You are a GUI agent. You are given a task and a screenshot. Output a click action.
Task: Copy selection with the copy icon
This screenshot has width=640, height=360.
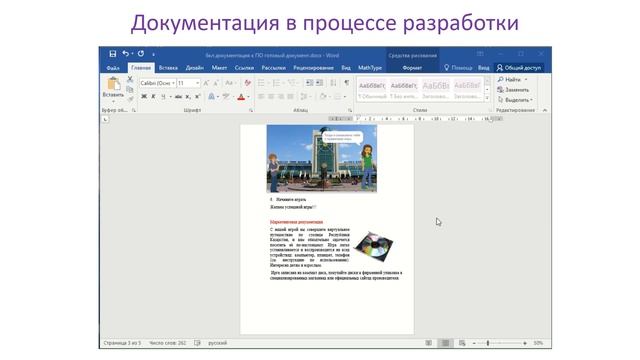[x=130, y=89]
